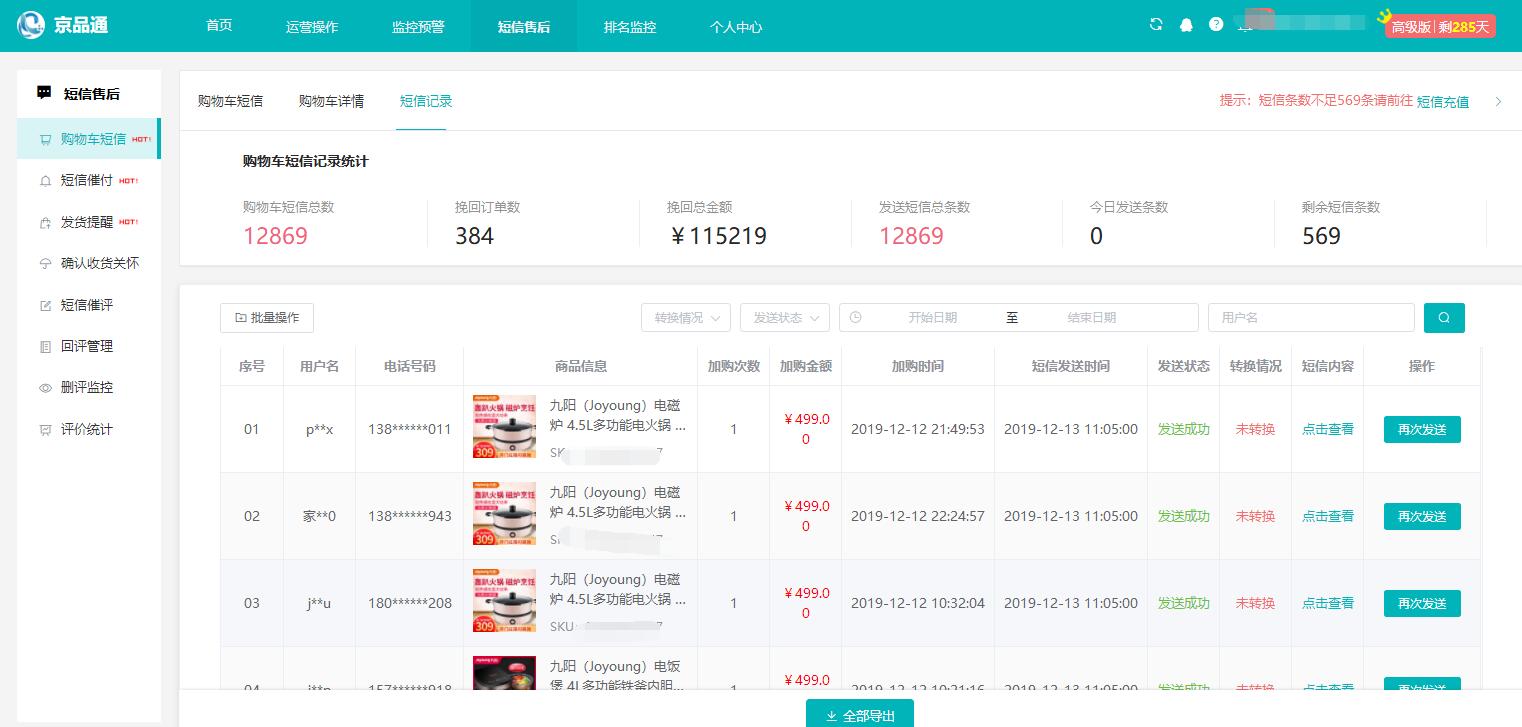Click phone number 138******011
This screenshot has height=727, width=1522.
point(410,429)
